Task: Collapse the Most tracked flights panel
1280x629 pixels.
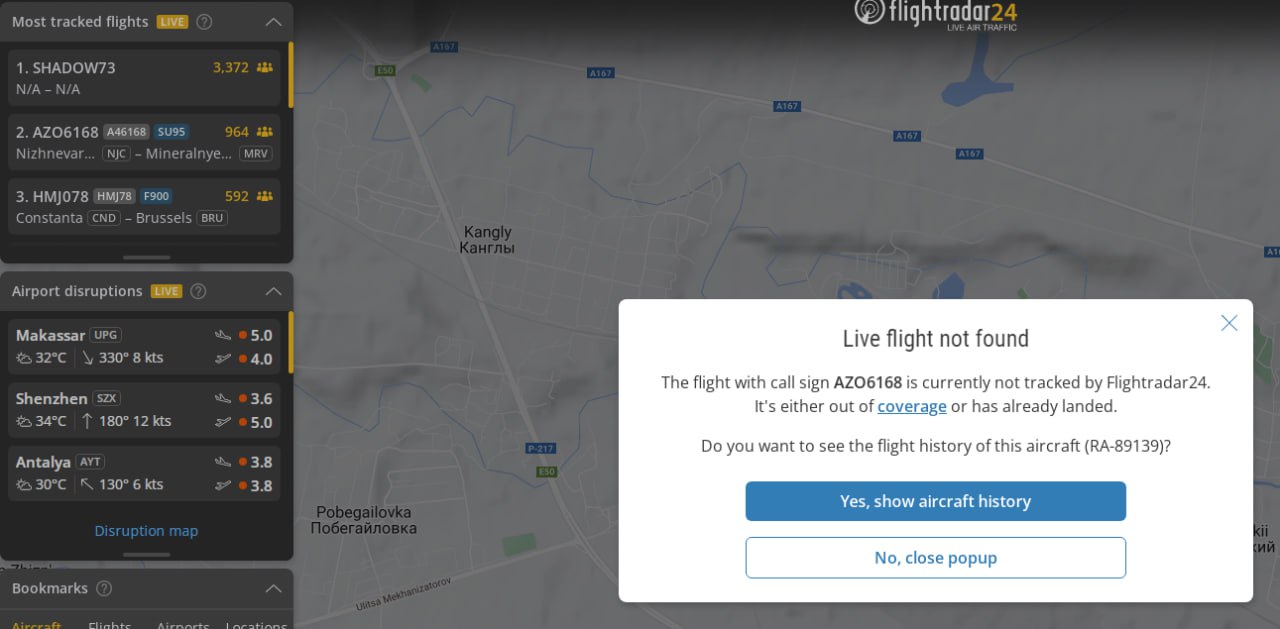Action: point(273,22)
